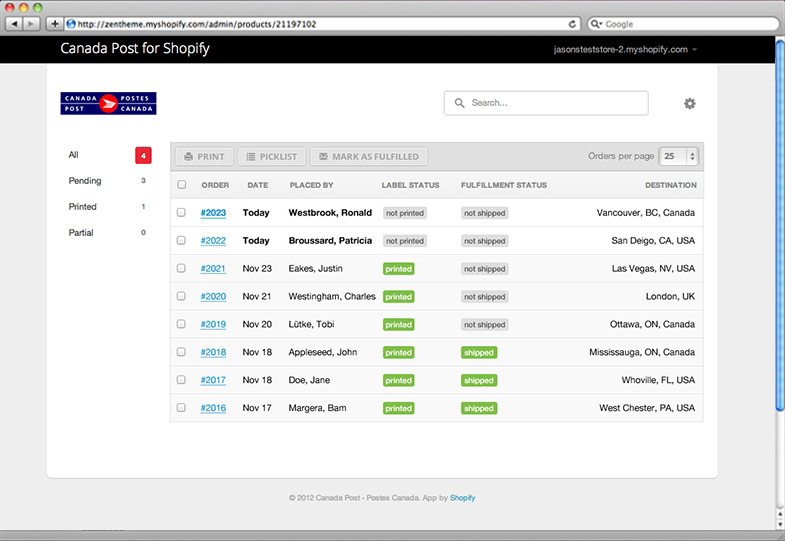Click Canada Post for Shopify title
Screen dimensions: 785x541
point(135,49)
